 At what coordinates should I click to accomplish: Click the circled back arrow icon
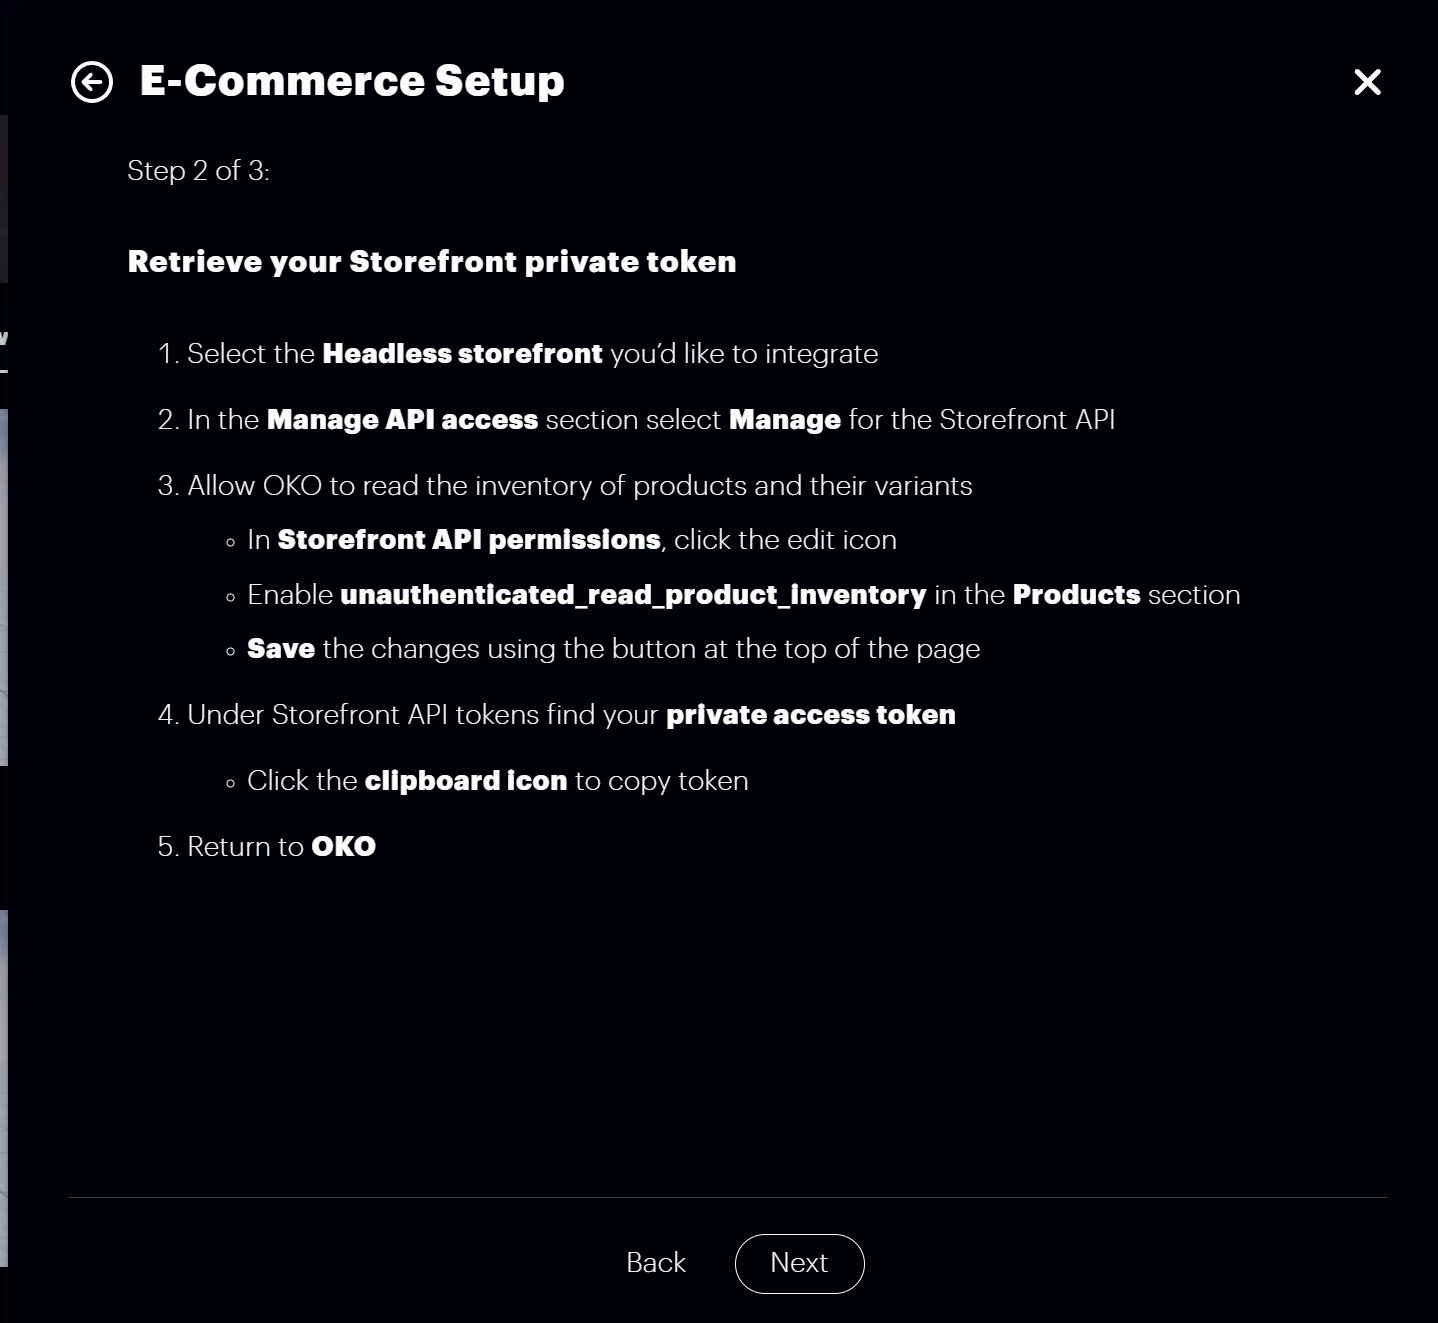click(92, 82)
